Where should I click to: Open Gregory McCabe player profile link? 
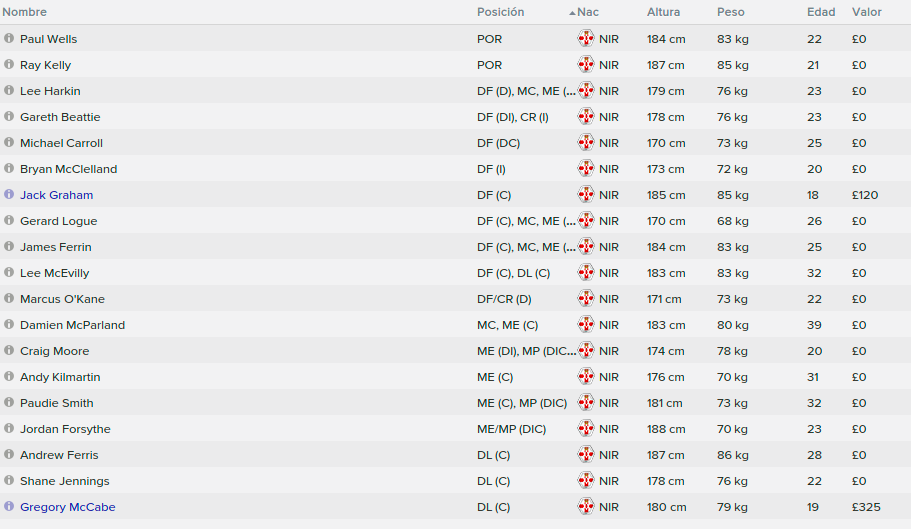(67, 507)
